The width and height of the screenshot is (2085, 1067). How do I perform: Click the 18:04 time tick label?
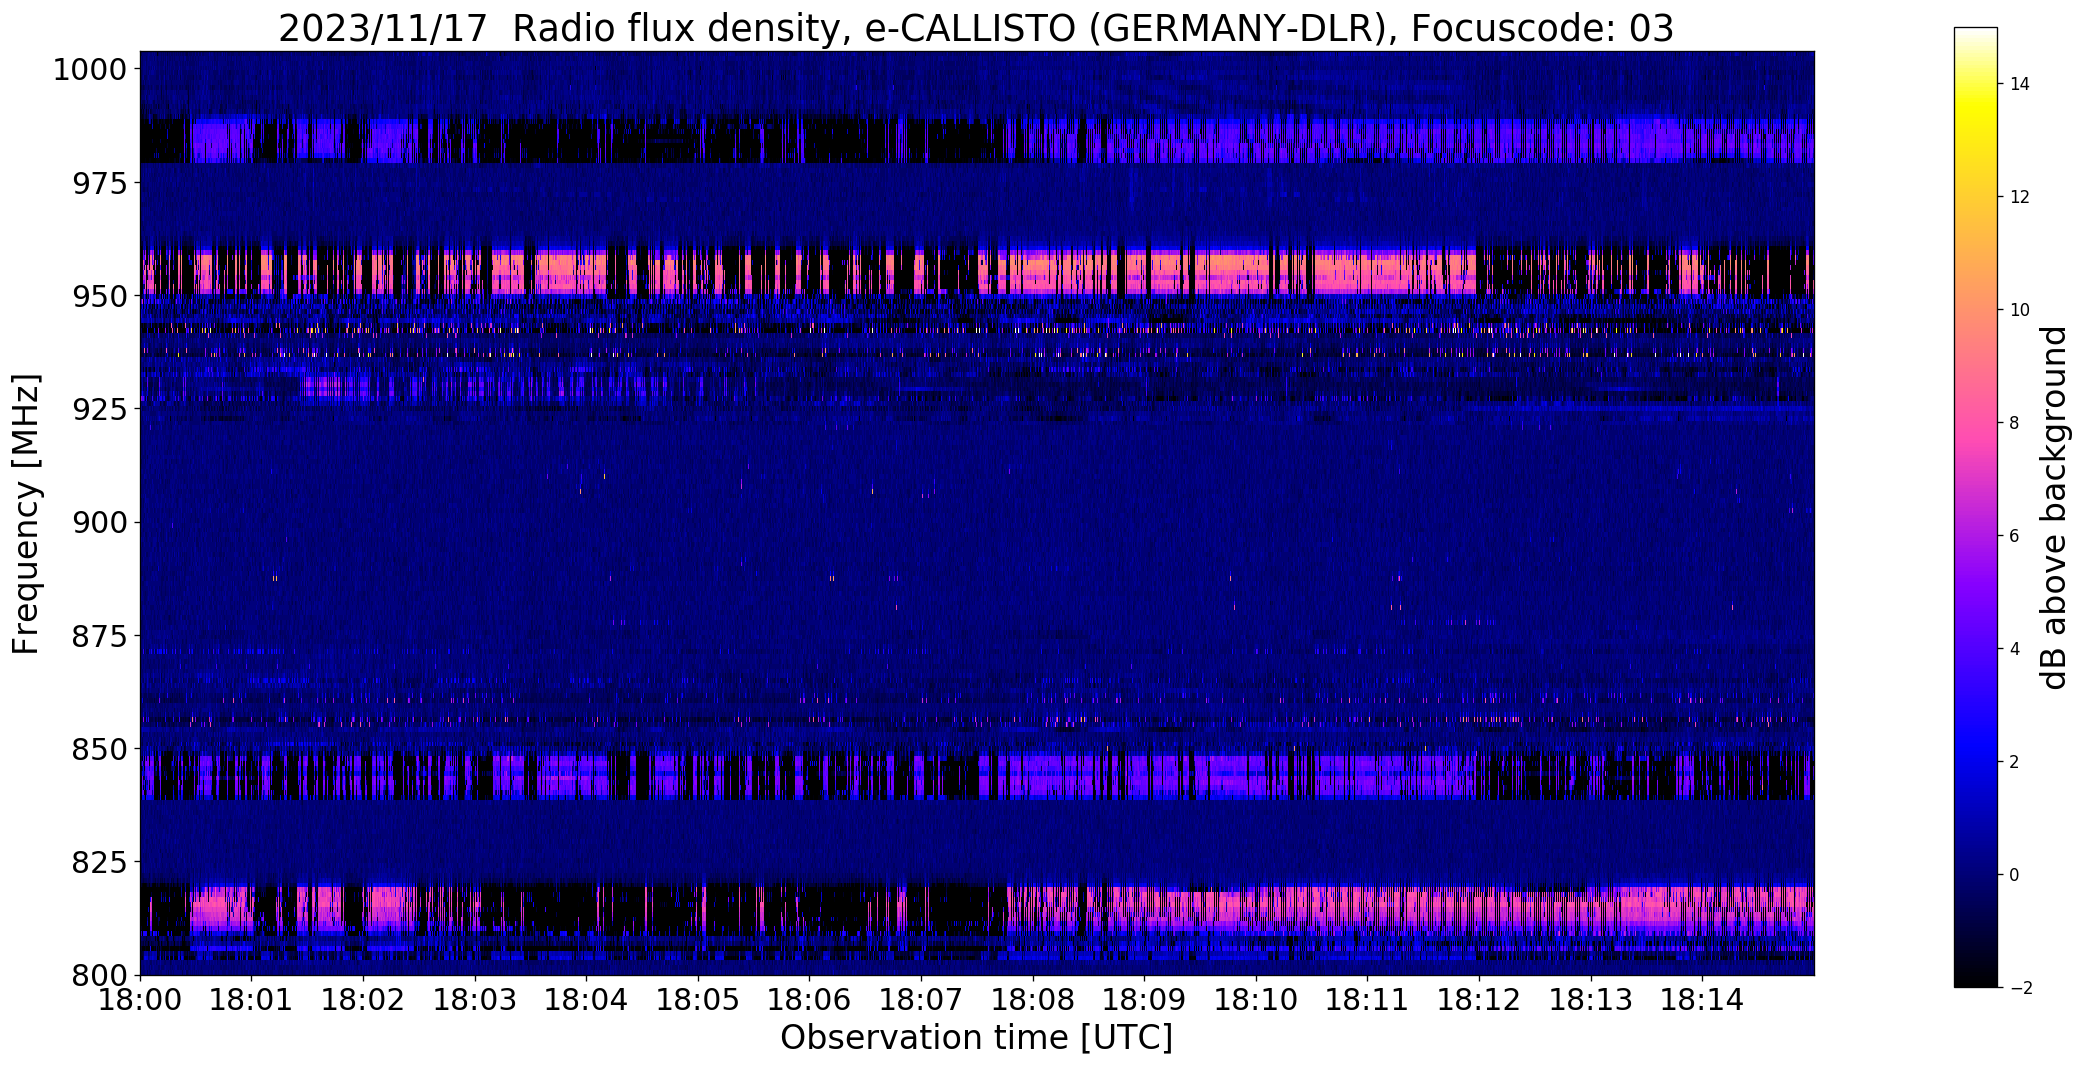(x=586, y=1000)
